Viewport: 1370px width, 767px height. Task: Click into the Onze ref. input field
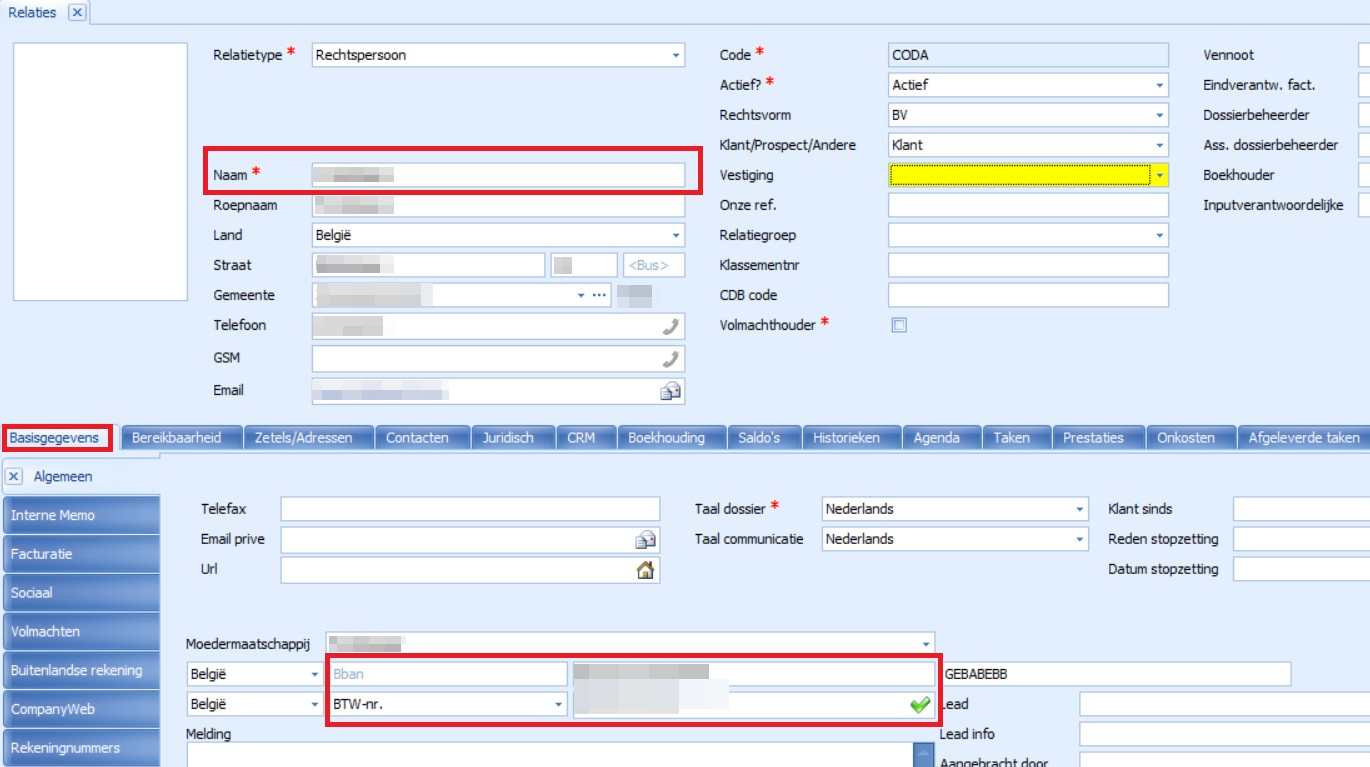[x=1027, y=206]
